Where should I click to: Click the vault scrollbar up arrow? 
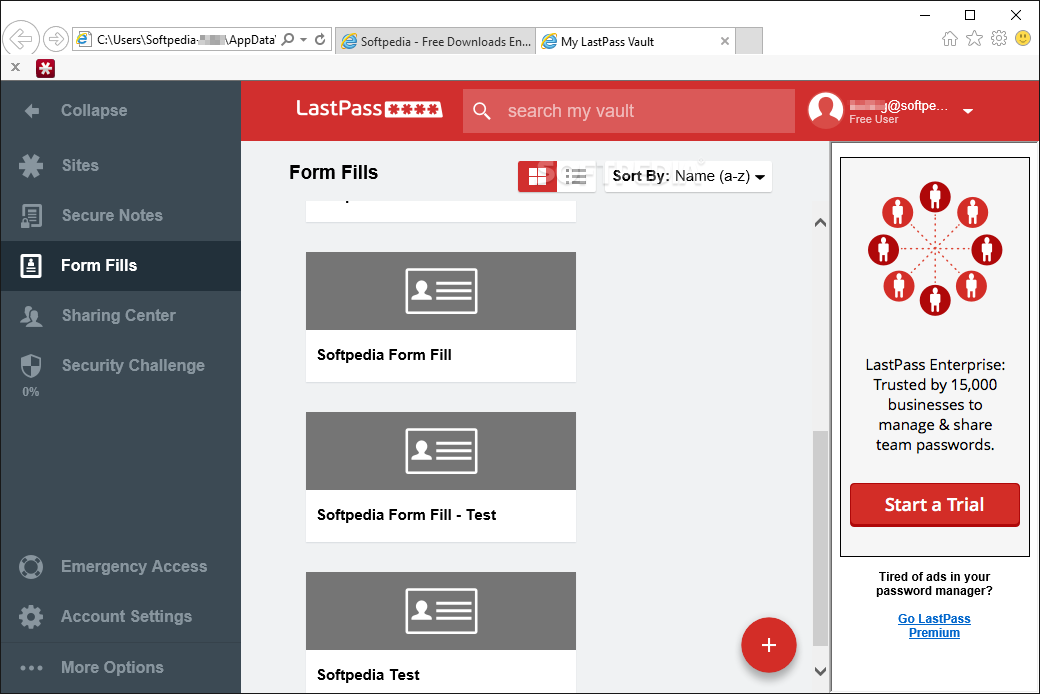coord(820,223)
